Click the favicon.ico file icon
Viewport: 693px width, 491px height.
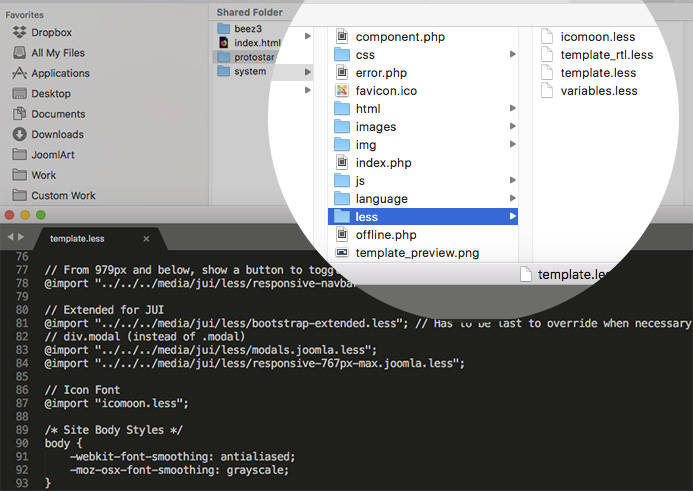[x=341, y=90]
